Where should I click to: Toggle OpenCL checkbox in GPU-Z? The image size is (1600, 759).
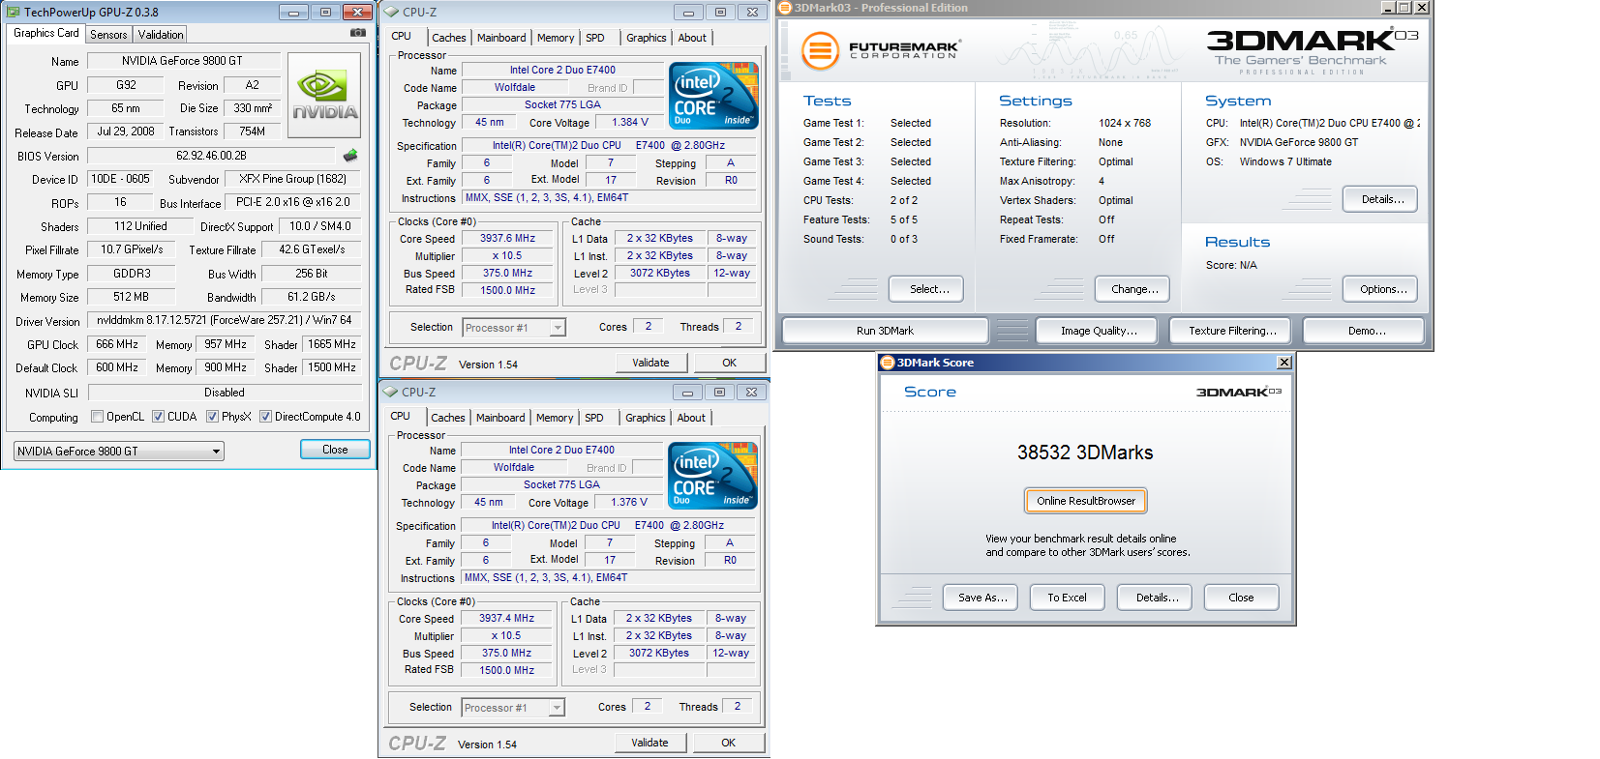(x=97, y=416)
